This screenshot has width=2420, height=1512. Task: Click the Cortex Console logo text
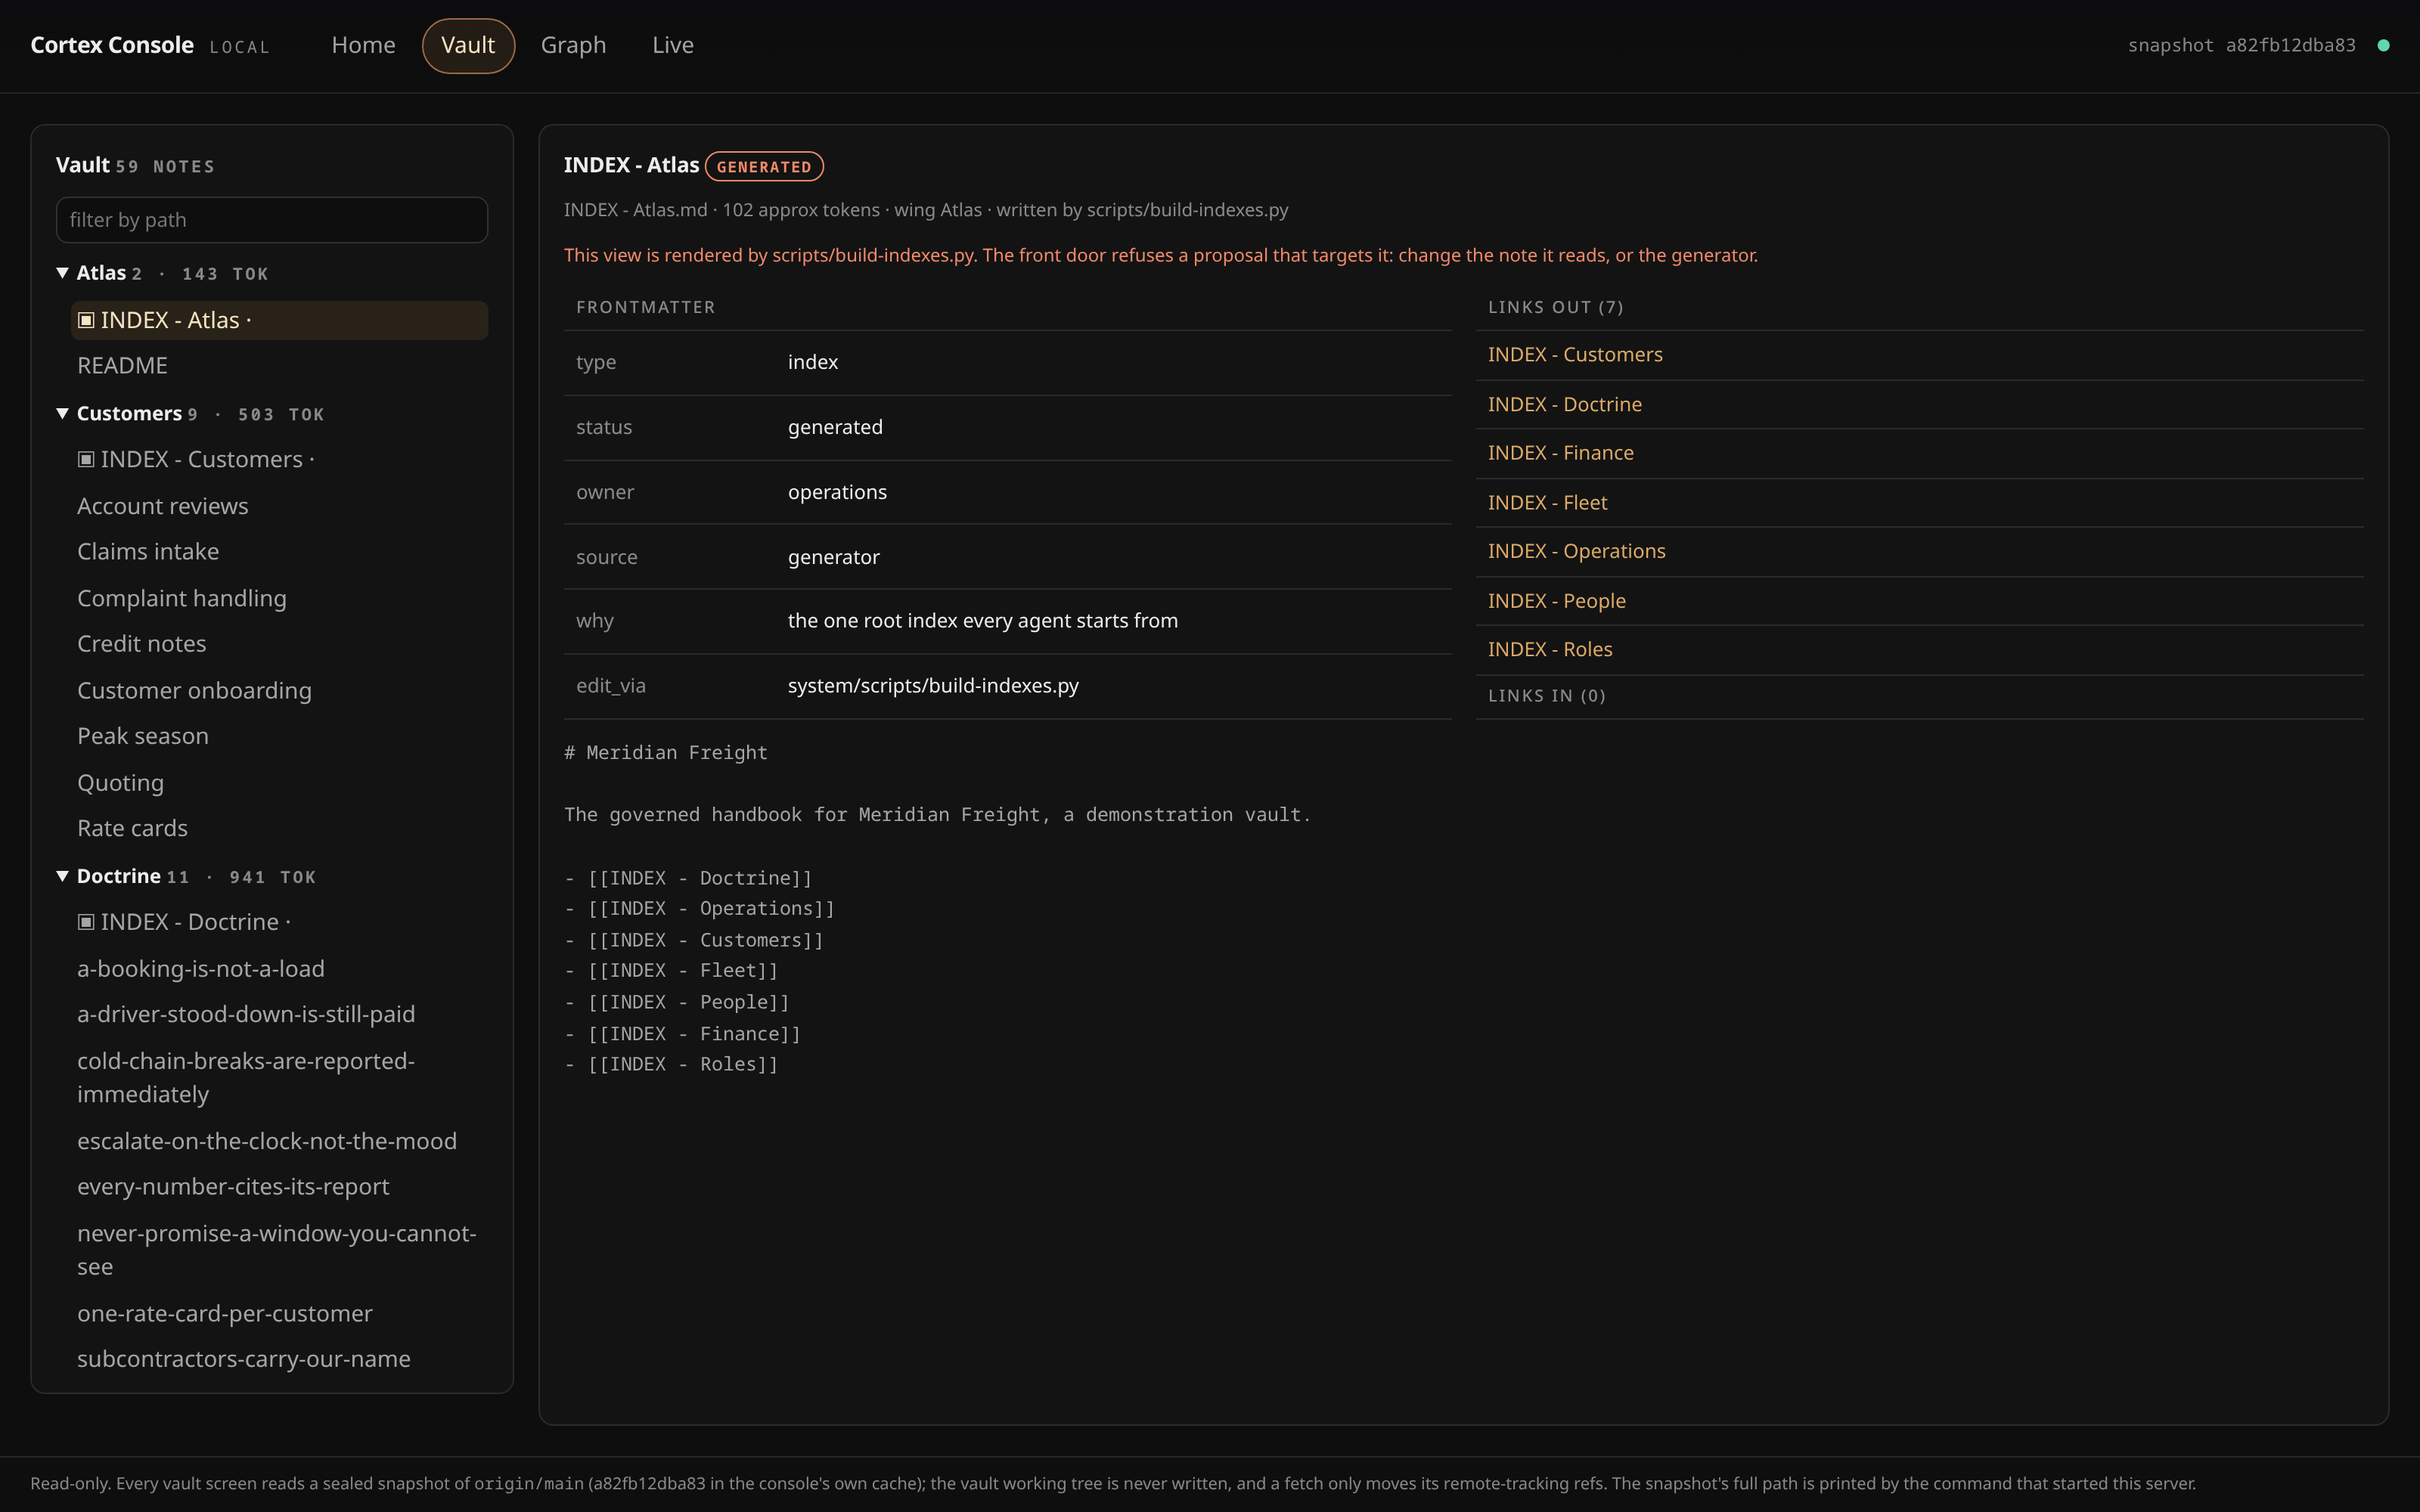click(x=112, y=45)
